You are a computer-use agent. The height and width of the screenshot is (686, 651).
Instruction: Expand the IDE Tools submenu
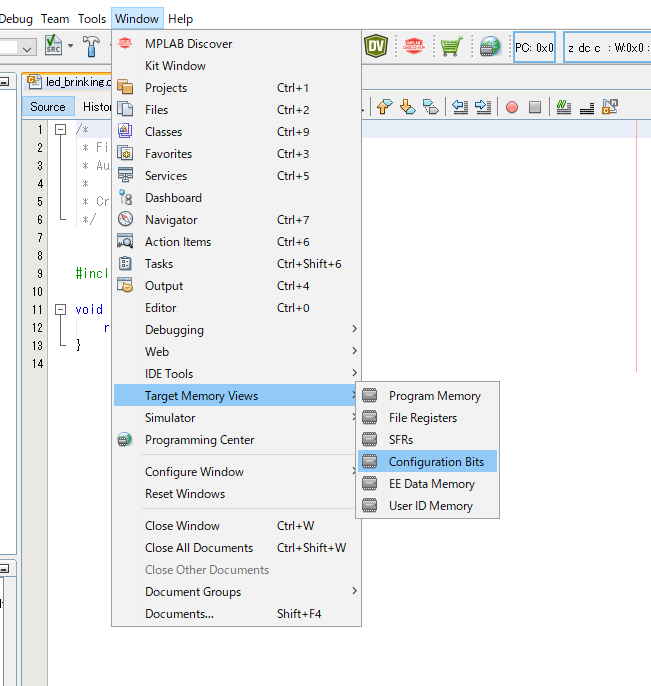(x=237, y=374)
